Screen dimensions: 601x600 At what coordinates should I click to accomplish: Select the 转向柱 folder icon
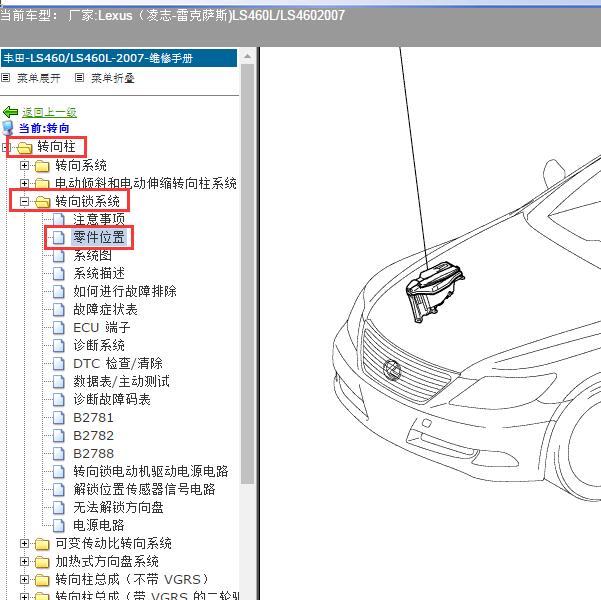coord(25,147)
